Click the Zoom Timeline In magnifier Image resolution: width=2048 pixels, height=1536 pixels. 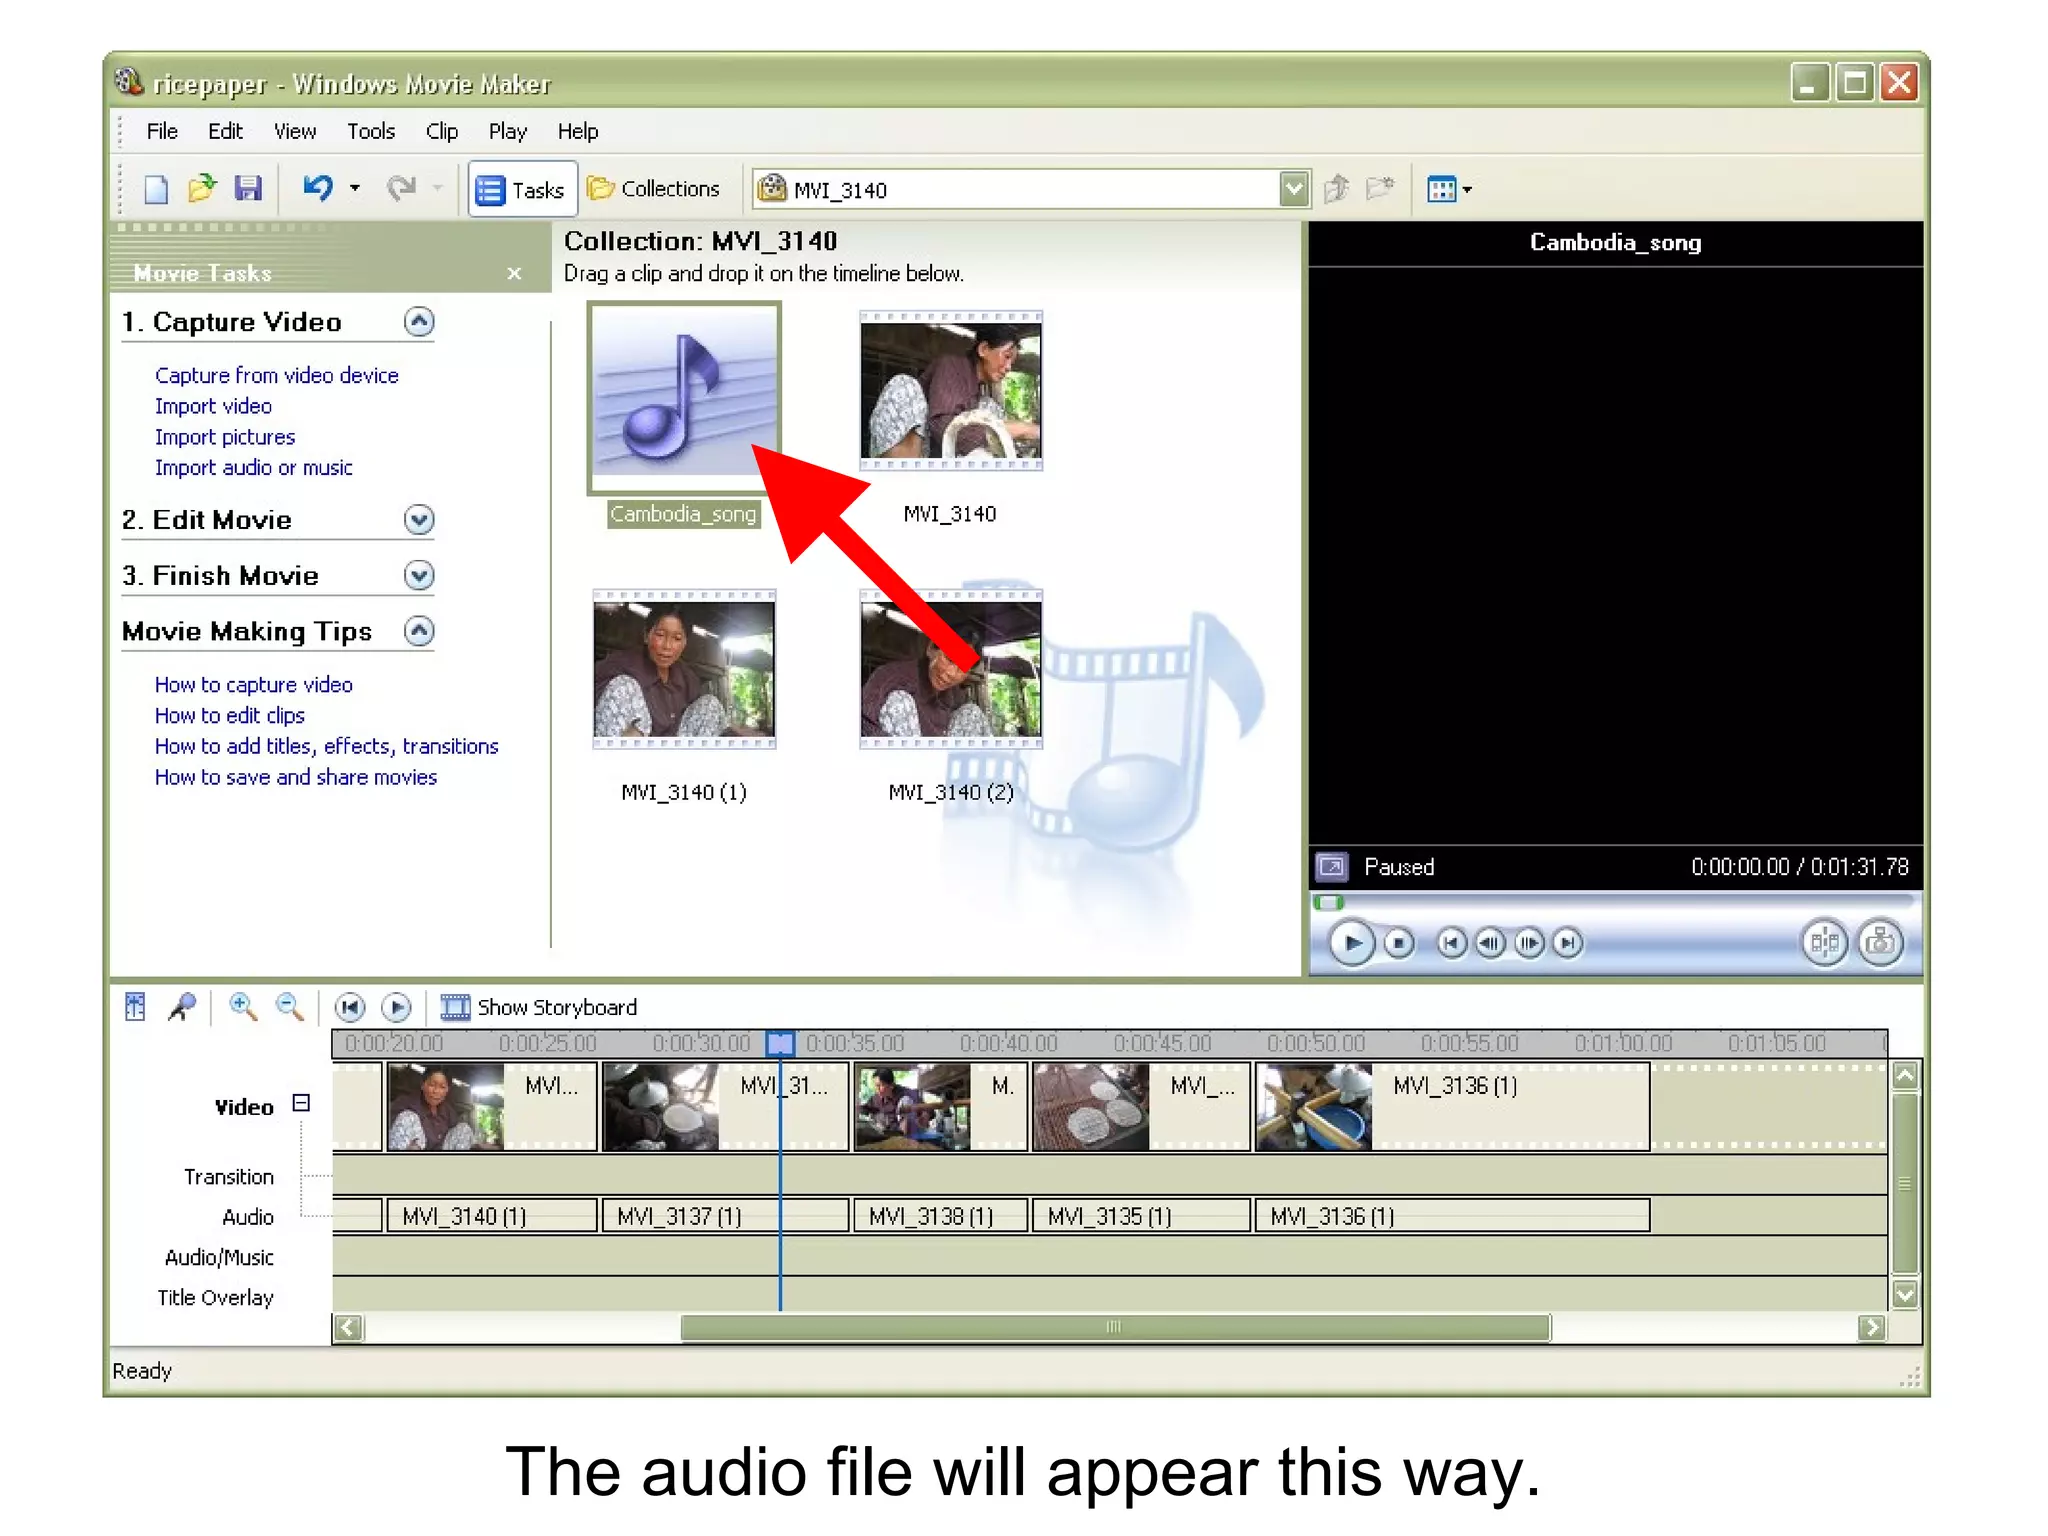tap(243, 1007)
